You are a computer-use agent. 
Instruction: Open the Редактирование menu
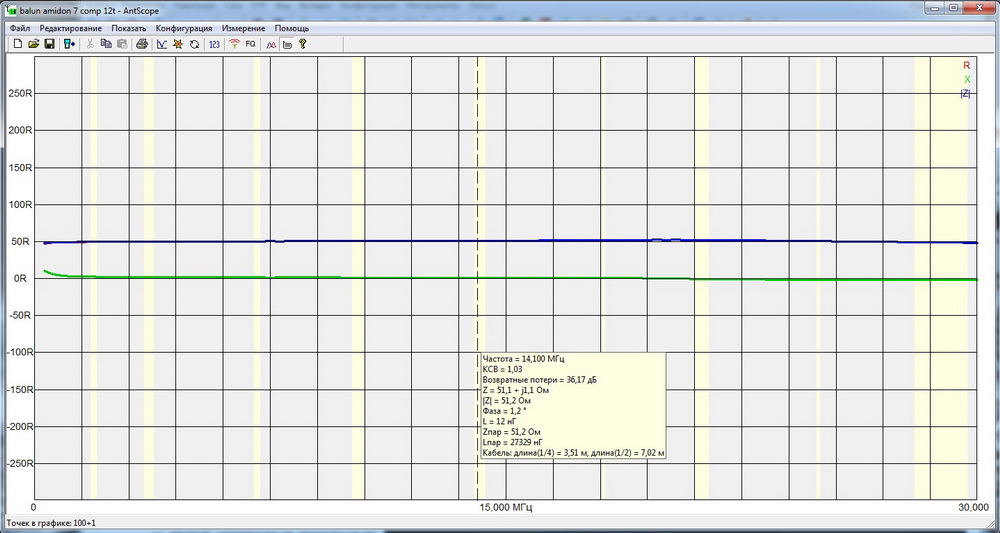click(70, 28)
